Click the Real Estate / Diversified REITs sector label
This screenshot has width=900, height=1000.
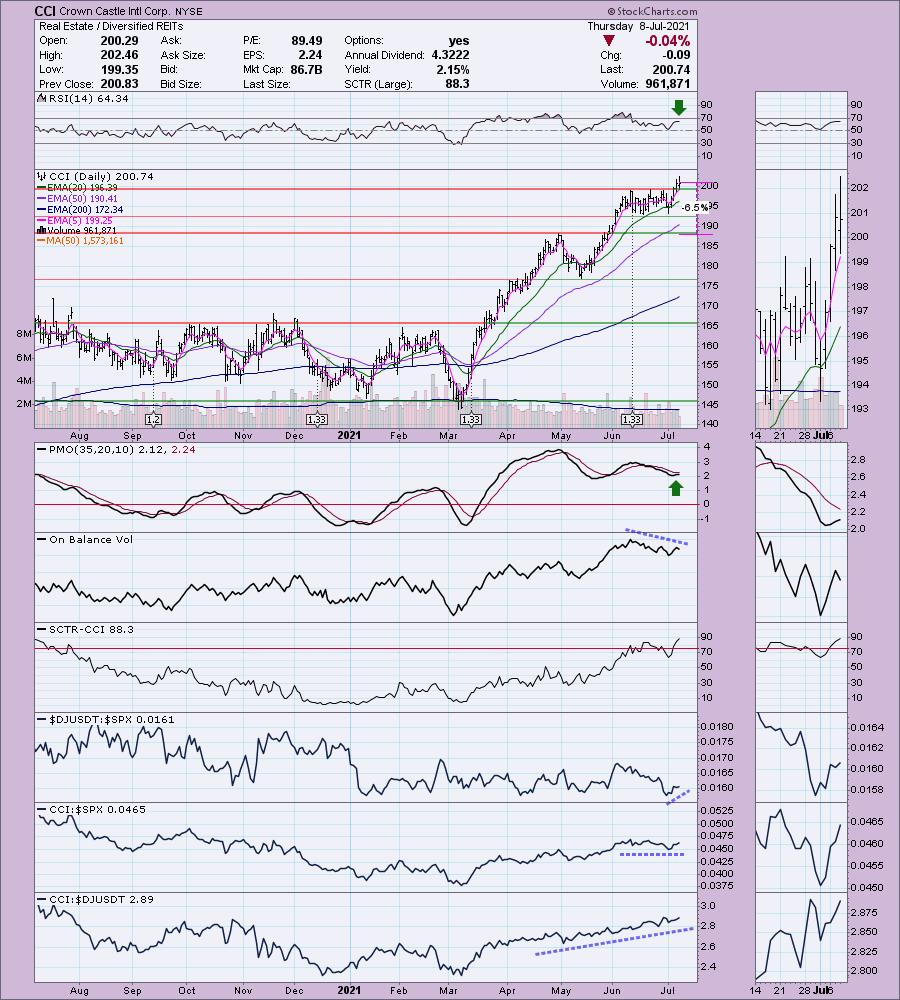111,26
